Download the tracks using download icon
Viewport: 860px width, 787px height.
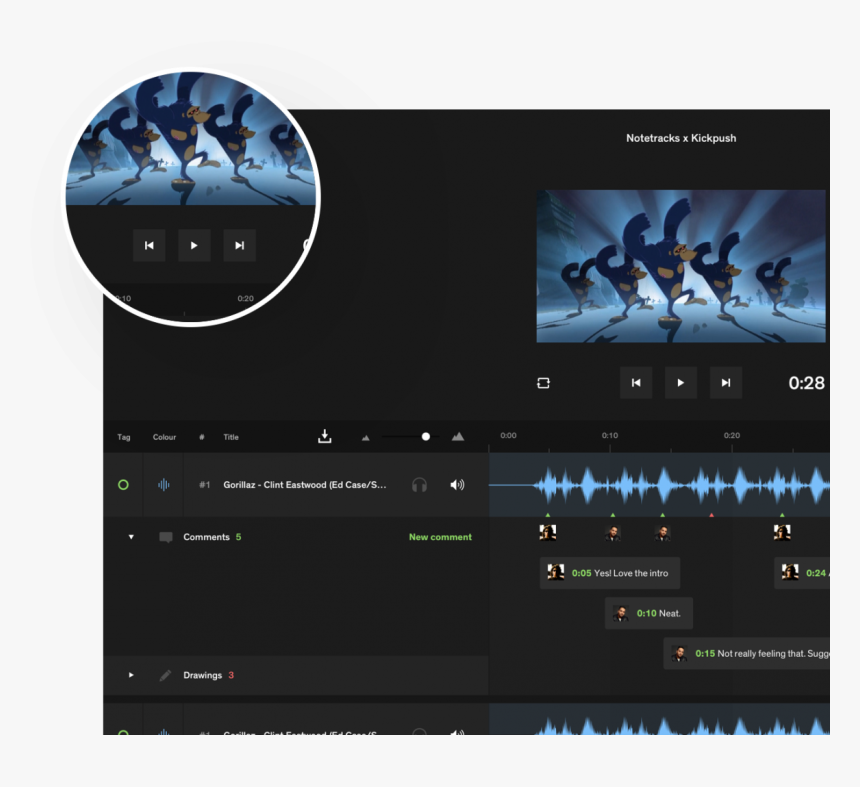tap(325, 437)
